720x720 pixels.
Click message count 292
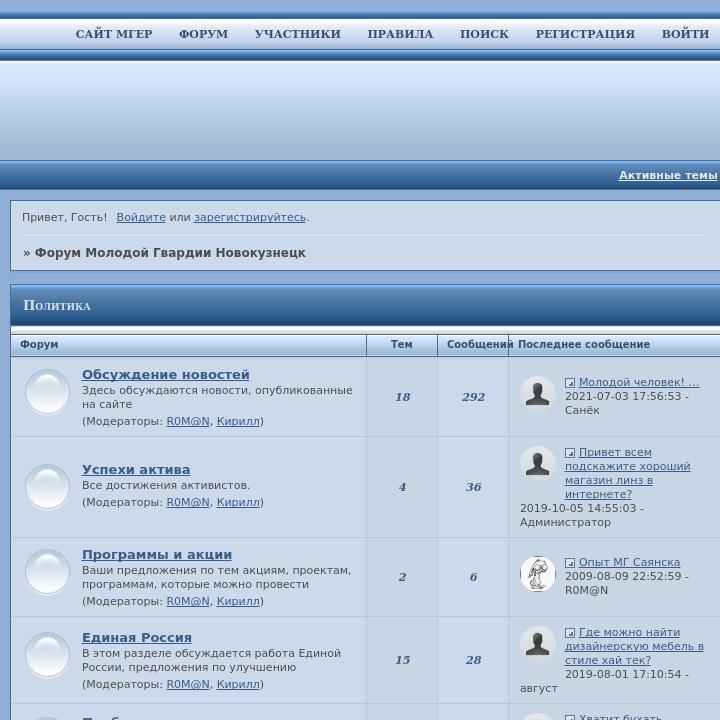473,397
